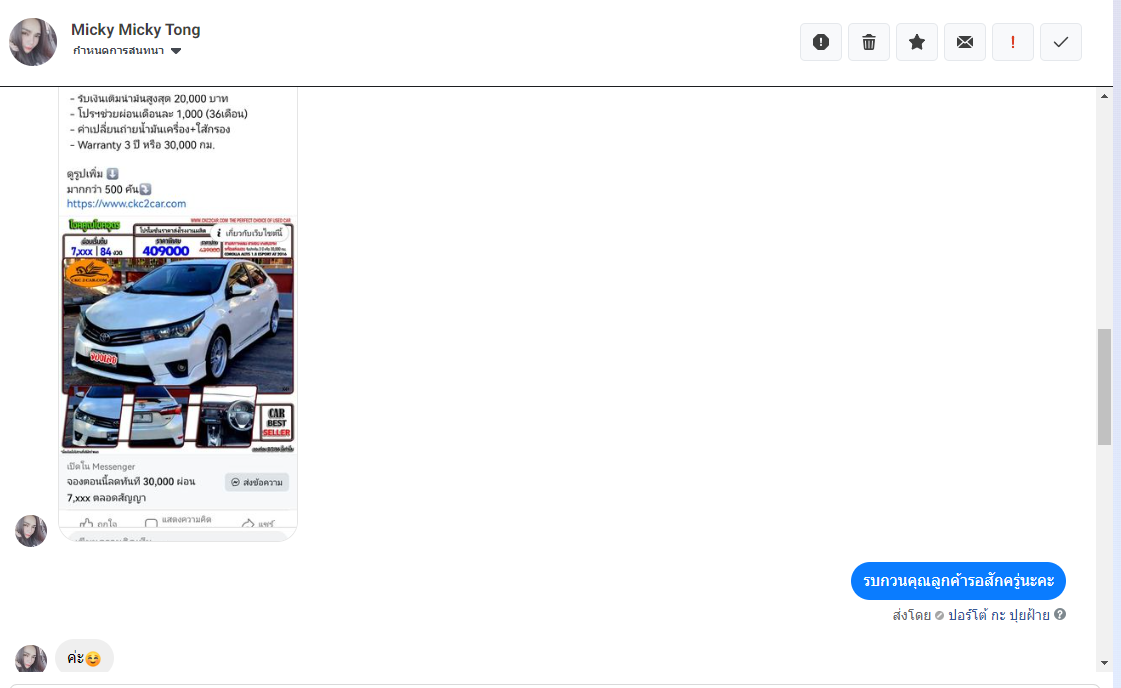The height and width of the screenshot is (688, 1121).
Task: Click the ส่งข้อความ send message button
Action: [x=257, y=482]
